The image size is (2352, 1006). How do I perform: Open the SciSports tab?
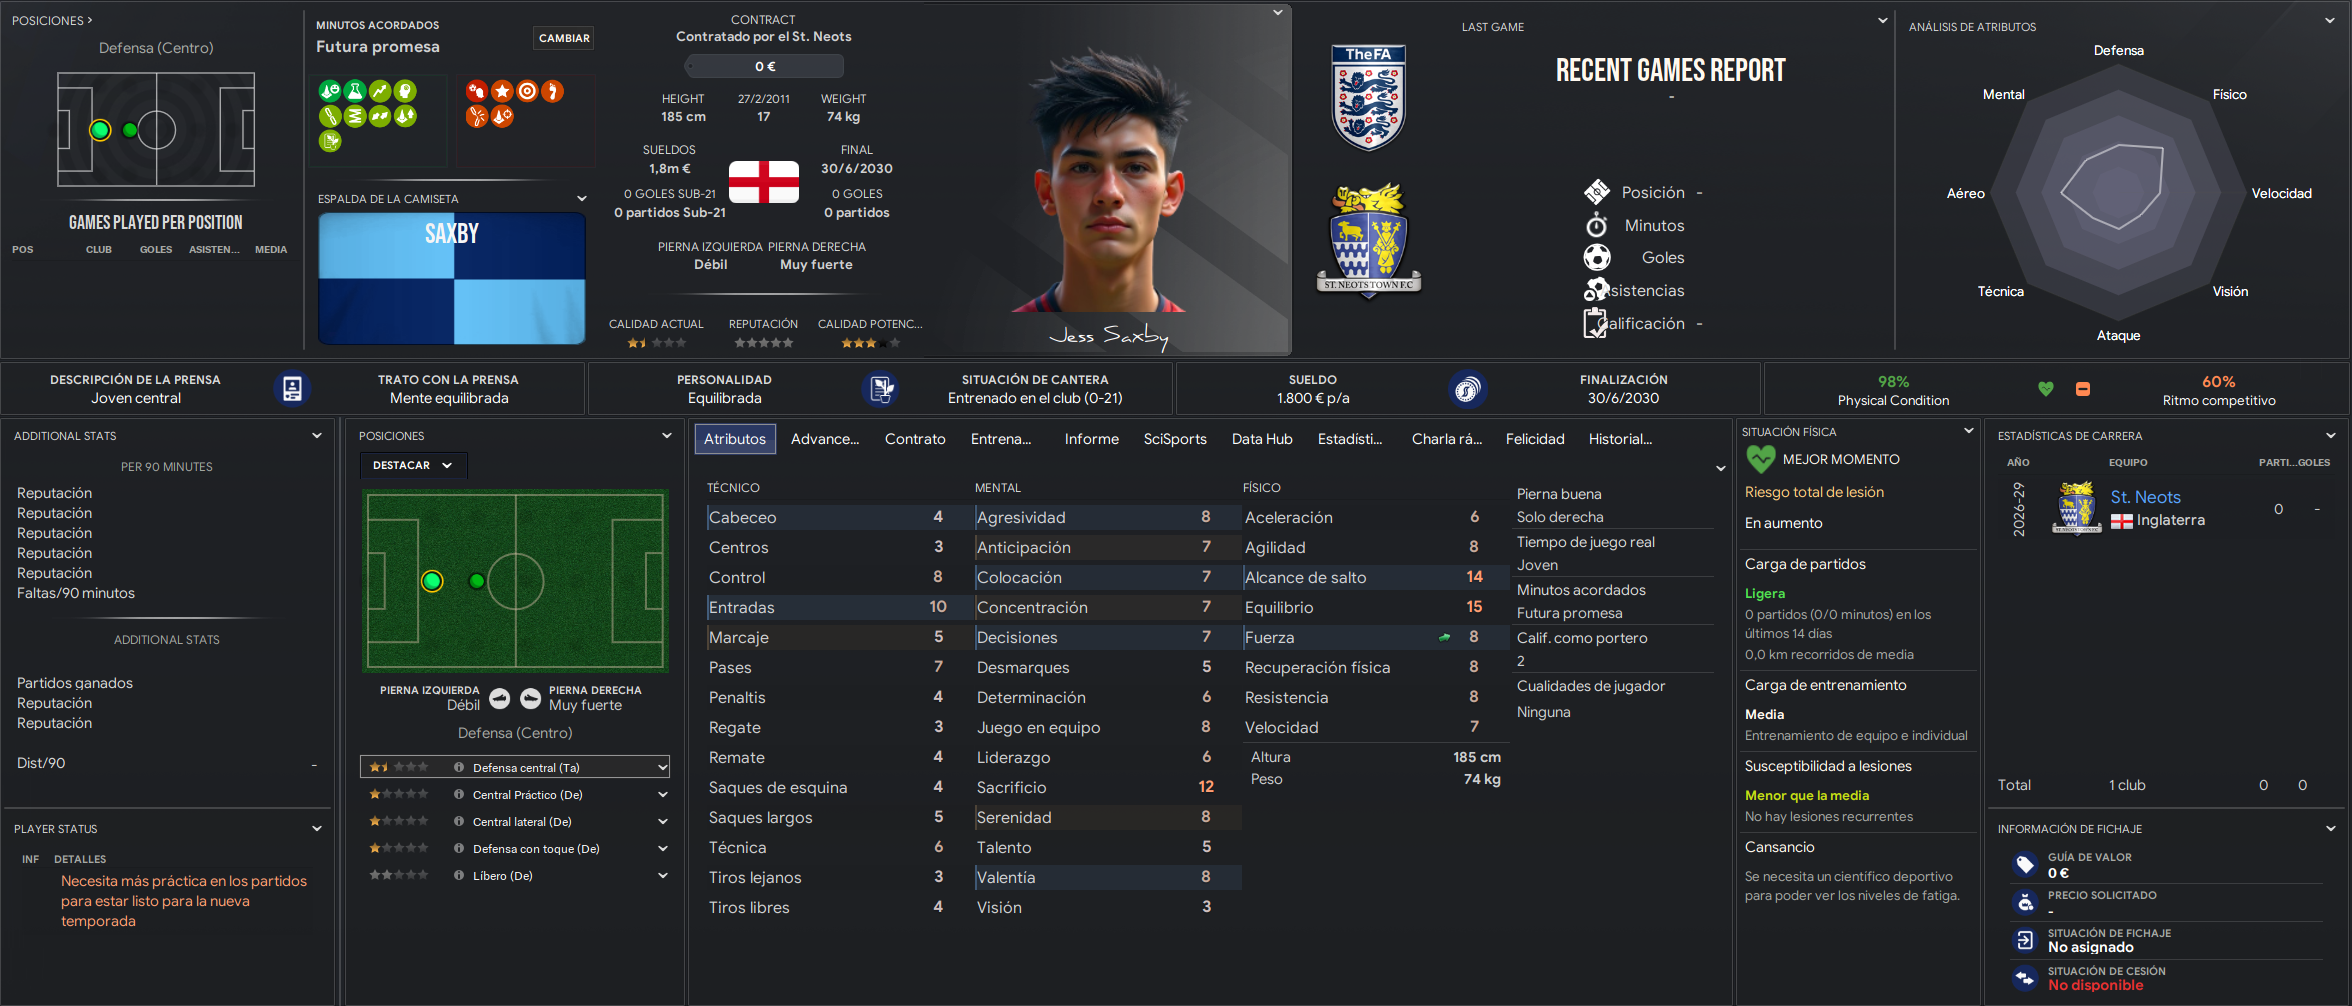(1175, 439)
